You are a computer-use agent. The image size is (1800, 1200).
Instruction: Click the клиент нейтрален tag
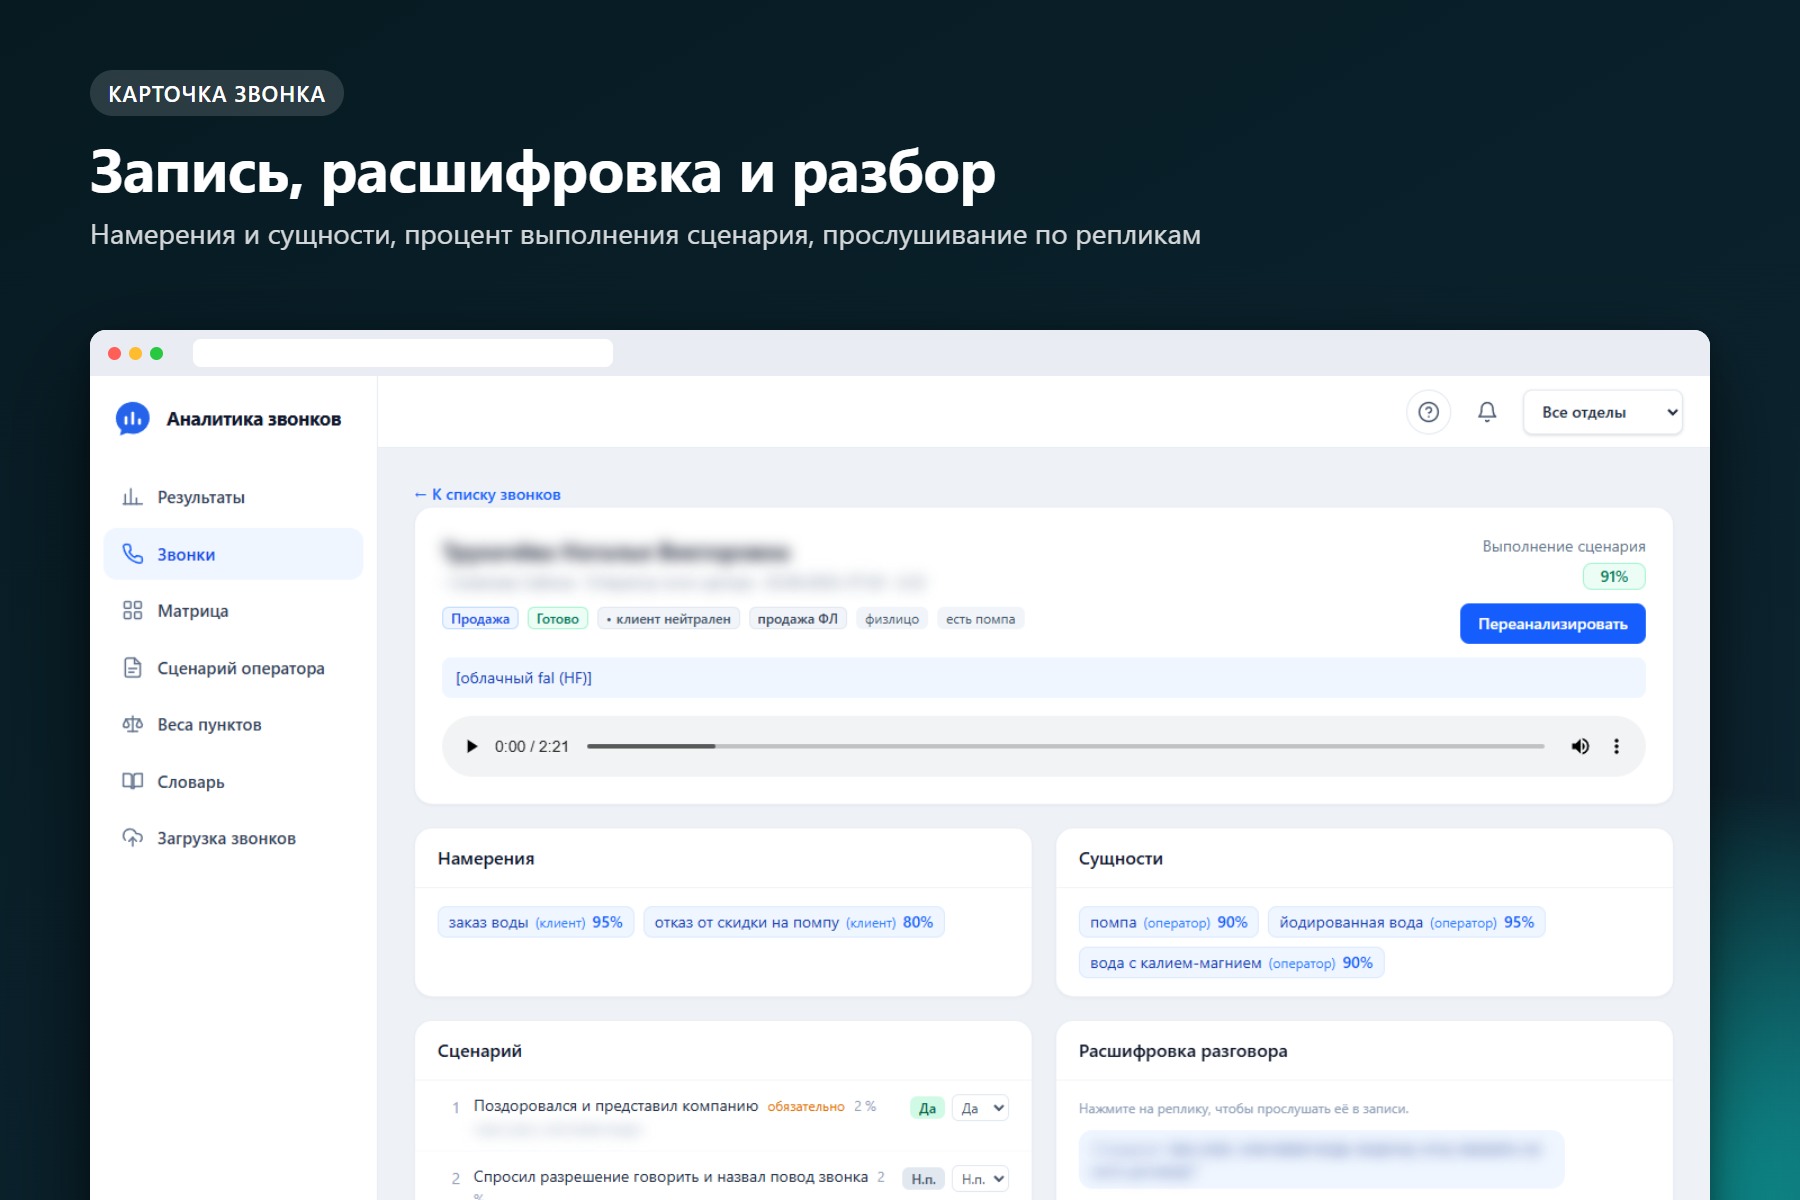[x=668, y=619]
